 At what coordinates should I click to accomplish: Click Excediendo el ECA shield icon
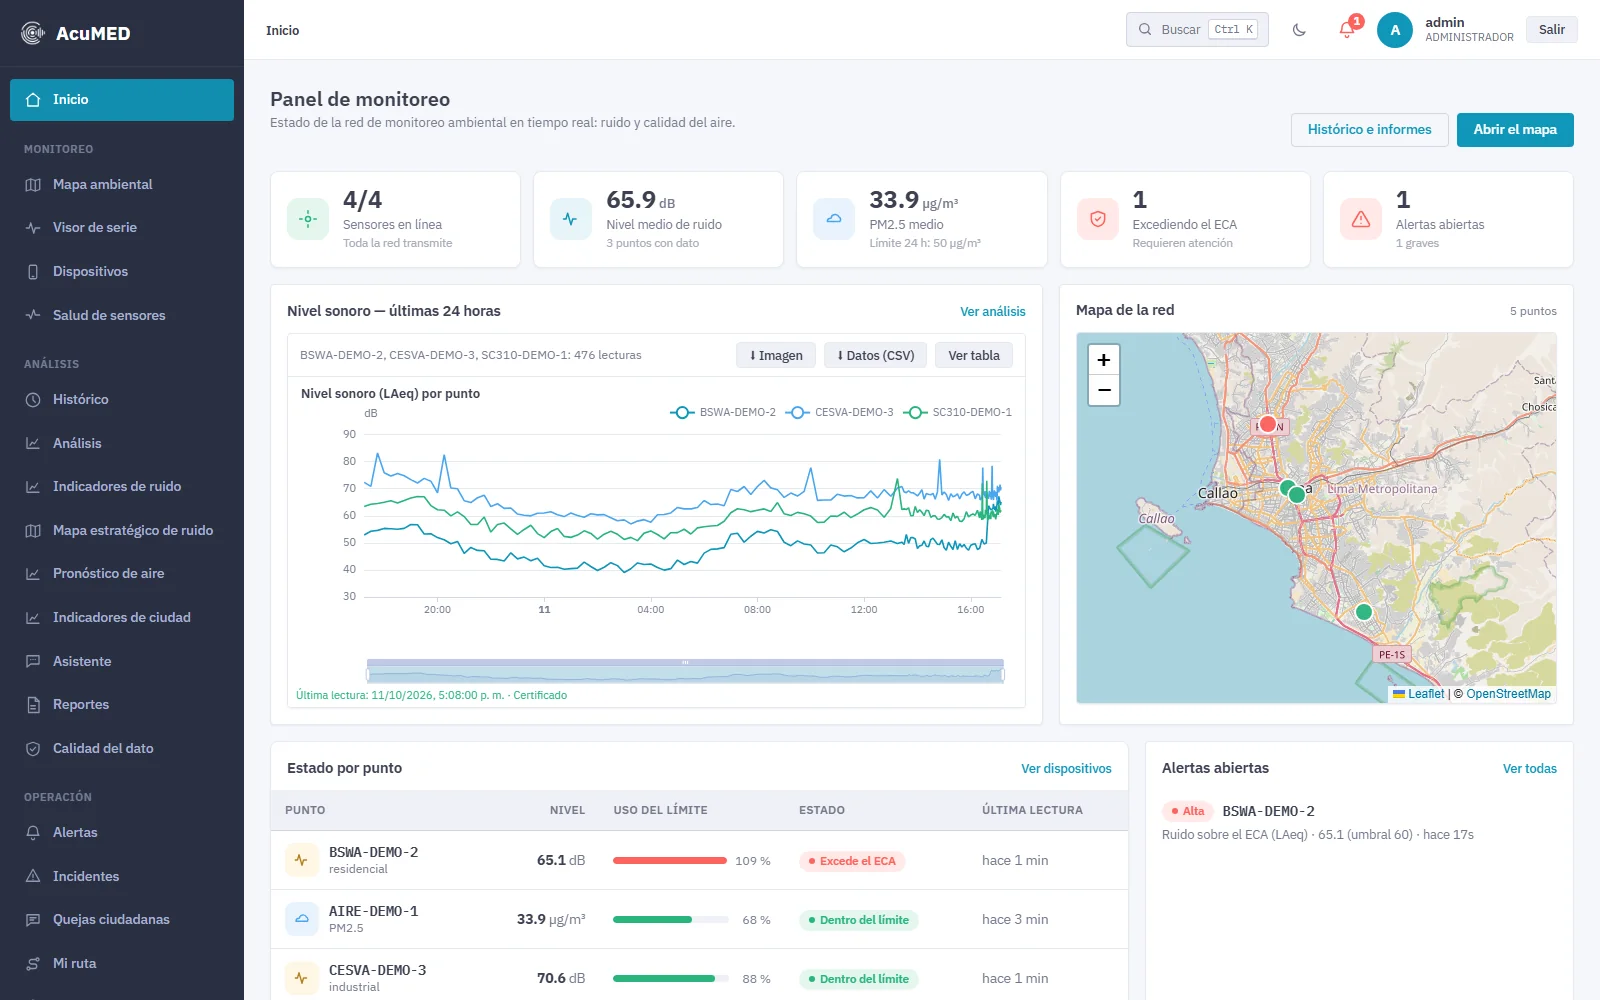[1098, 219]
